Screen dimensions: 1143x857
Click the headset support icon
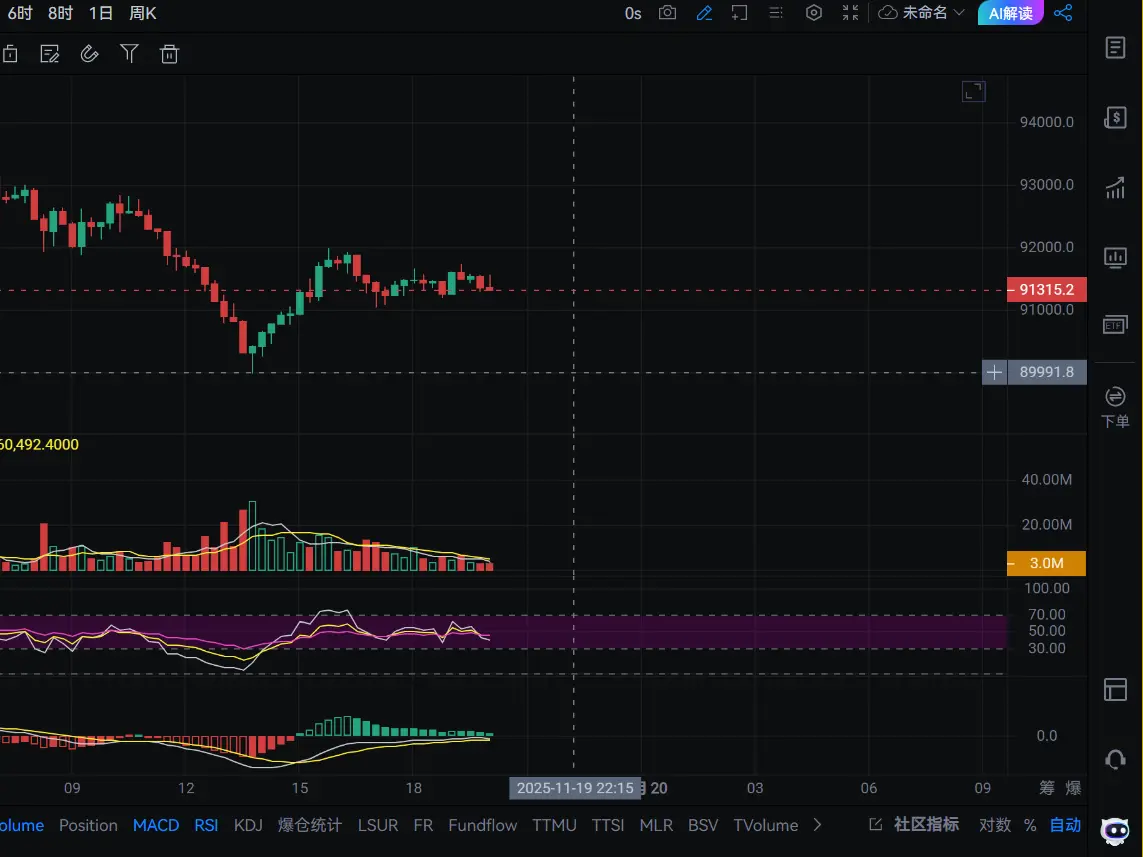[1115, 760]
